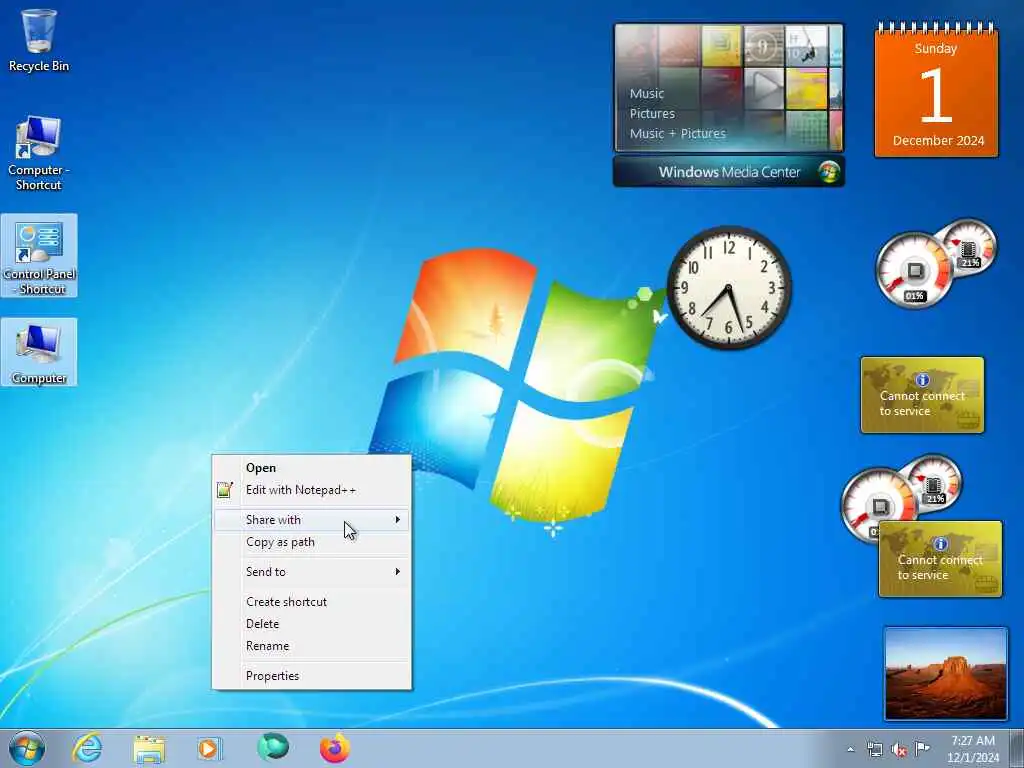This screenshot has width=1024, height=768.
Task: Select the Control Panel - Shortcut icon
Action: tap(39, 256)
